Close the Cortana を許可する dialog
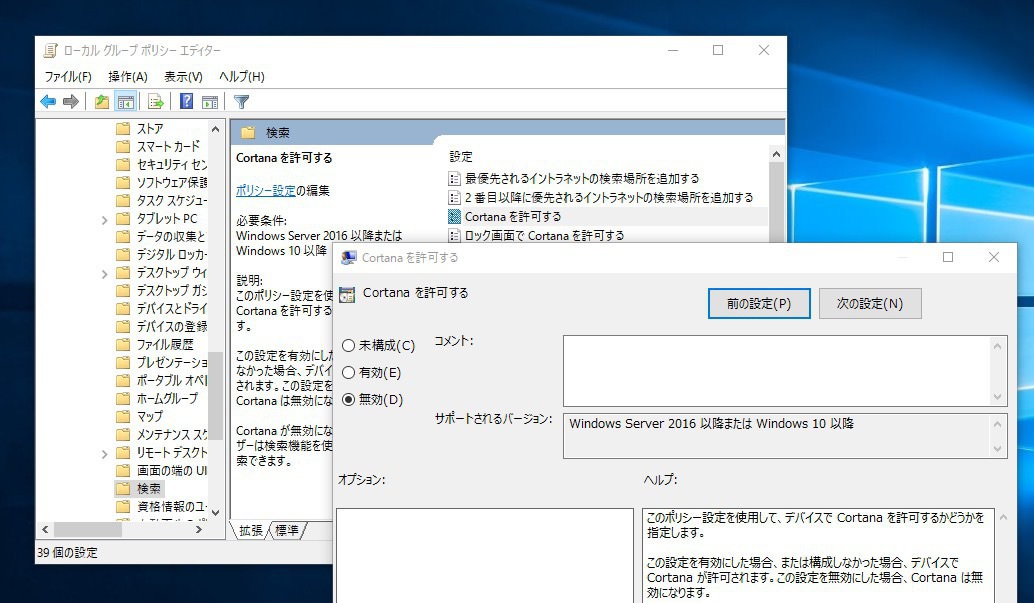The width and height of the screenshot is (1034, 603). pos(994,257)
